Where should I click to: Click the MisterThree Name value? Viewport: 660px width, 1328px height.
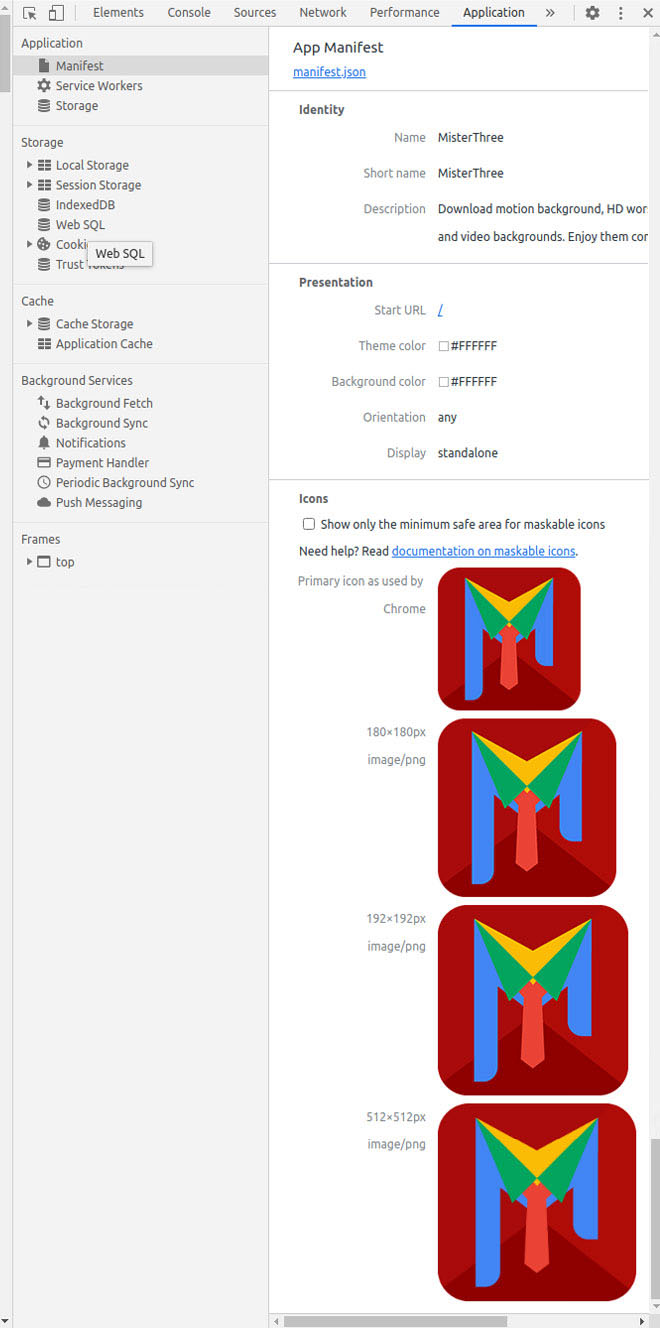tap(471, 138)
